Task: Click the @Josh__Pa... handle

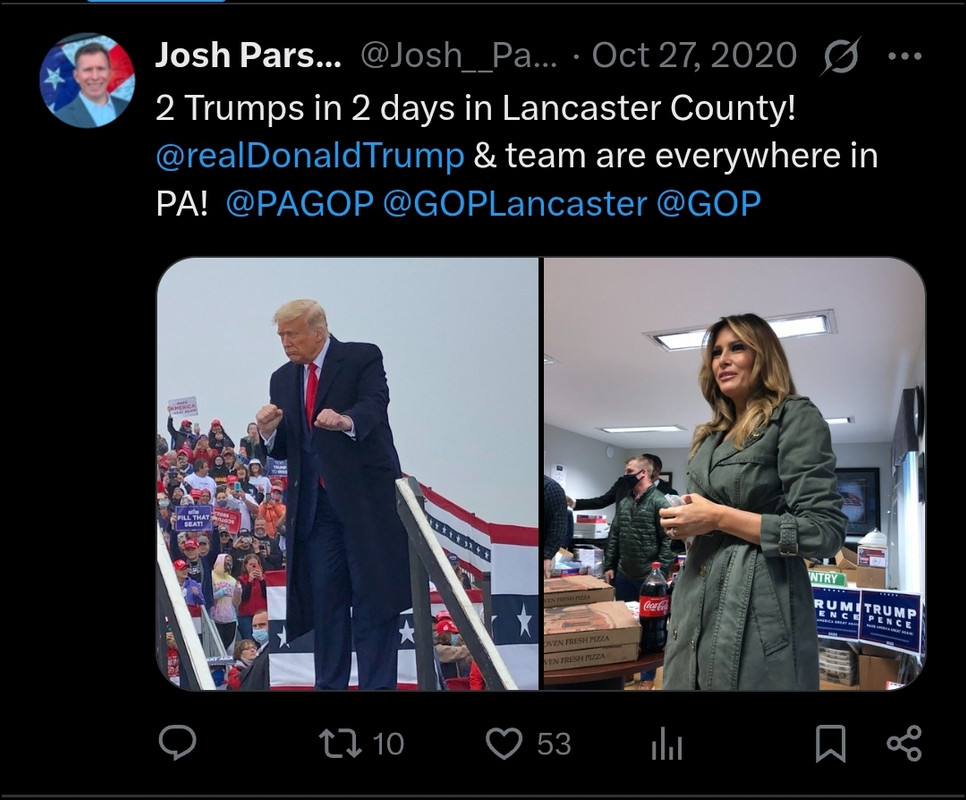Action: (459, 55)
